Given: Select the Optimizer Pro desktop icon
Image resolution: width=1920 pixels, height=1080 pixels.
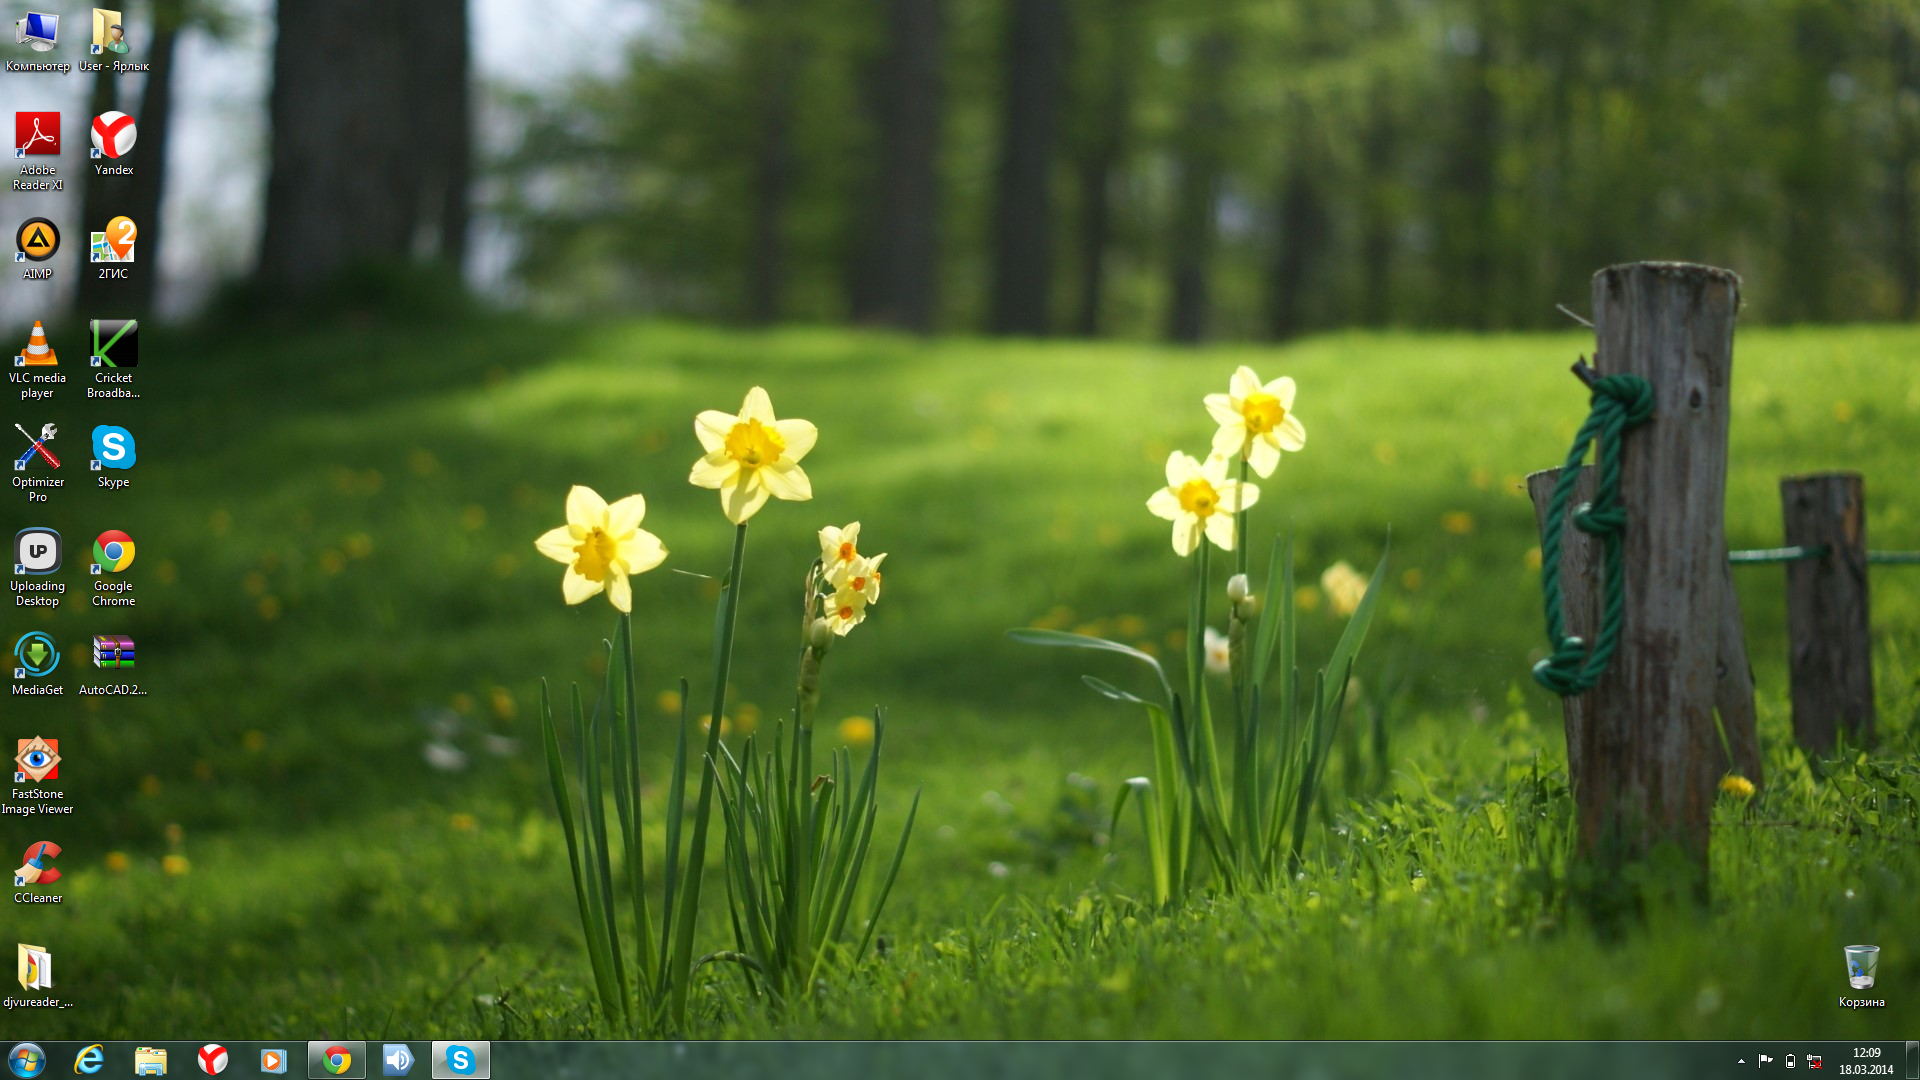Looking at the screenshot, I should click(x=37, y=464).
